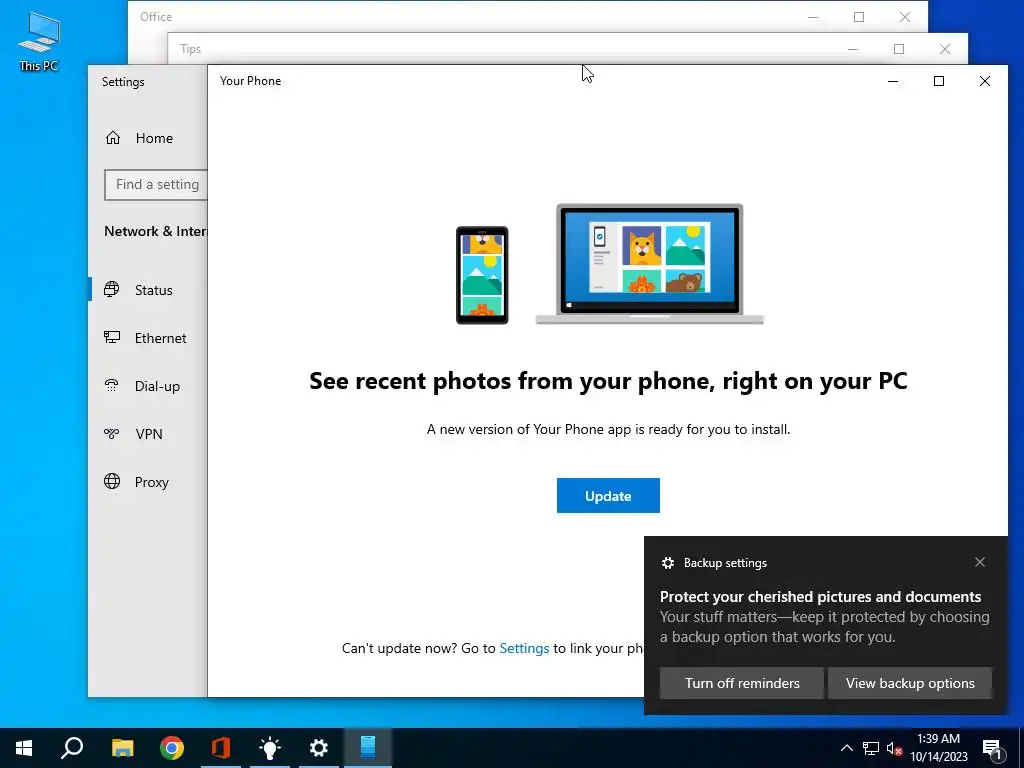Minimize the Tips window
Screen dimensions: 1024x768
[x=853, y=49]
